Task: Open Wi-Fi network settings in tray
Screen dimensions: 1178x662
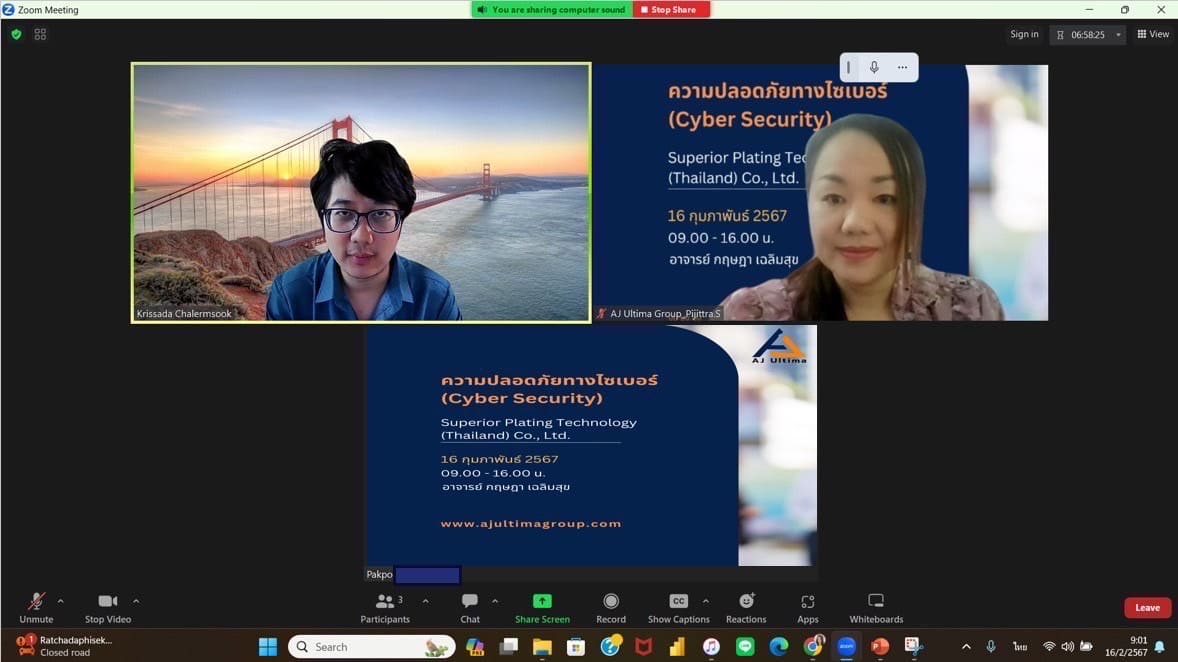Action: [x=1049, y=646]
